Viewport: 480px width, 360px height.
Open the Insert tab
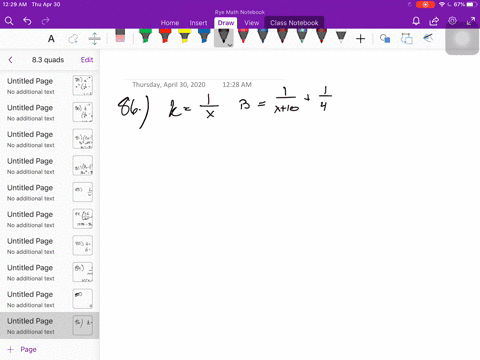198,23
